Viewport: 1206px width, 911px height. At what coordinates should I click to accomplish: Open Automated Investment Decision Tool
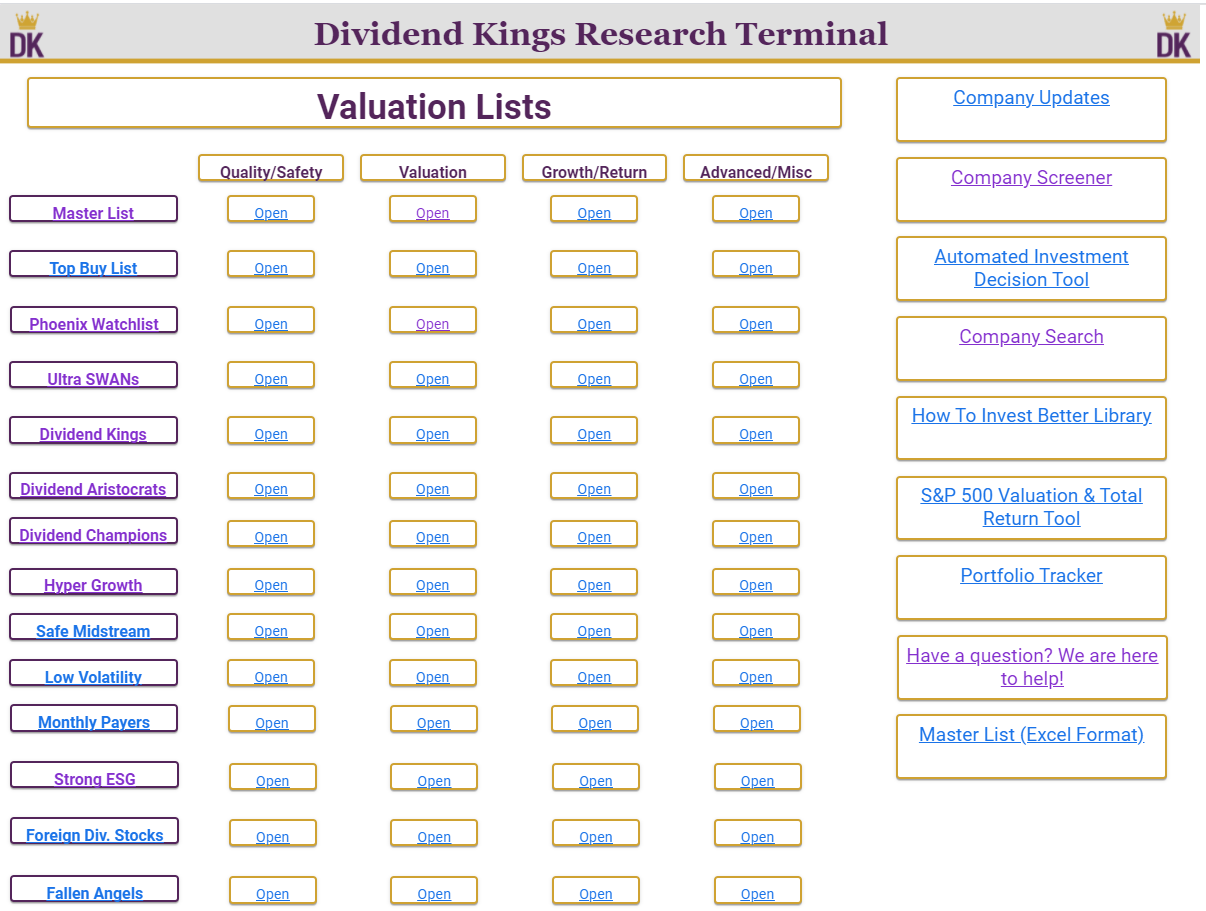click(1031, 268)
